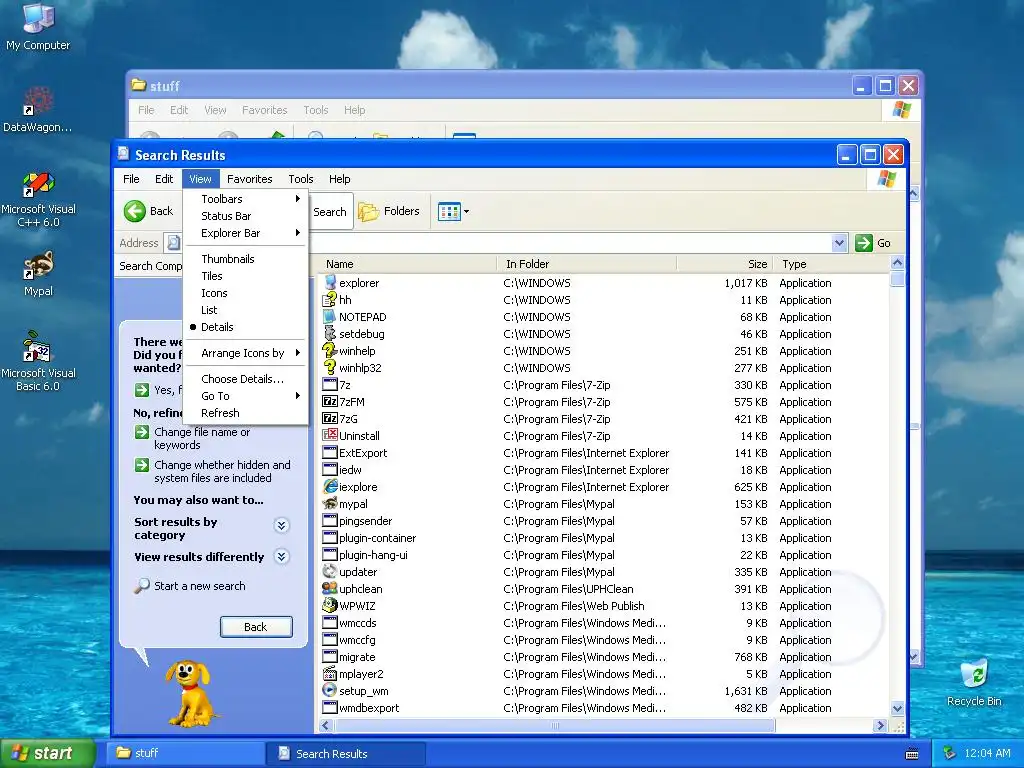Viewport: 1024px width, 768px height.
Task: Click the language bar tray icon
Action: pyautogui.click(x=912, y=754)
